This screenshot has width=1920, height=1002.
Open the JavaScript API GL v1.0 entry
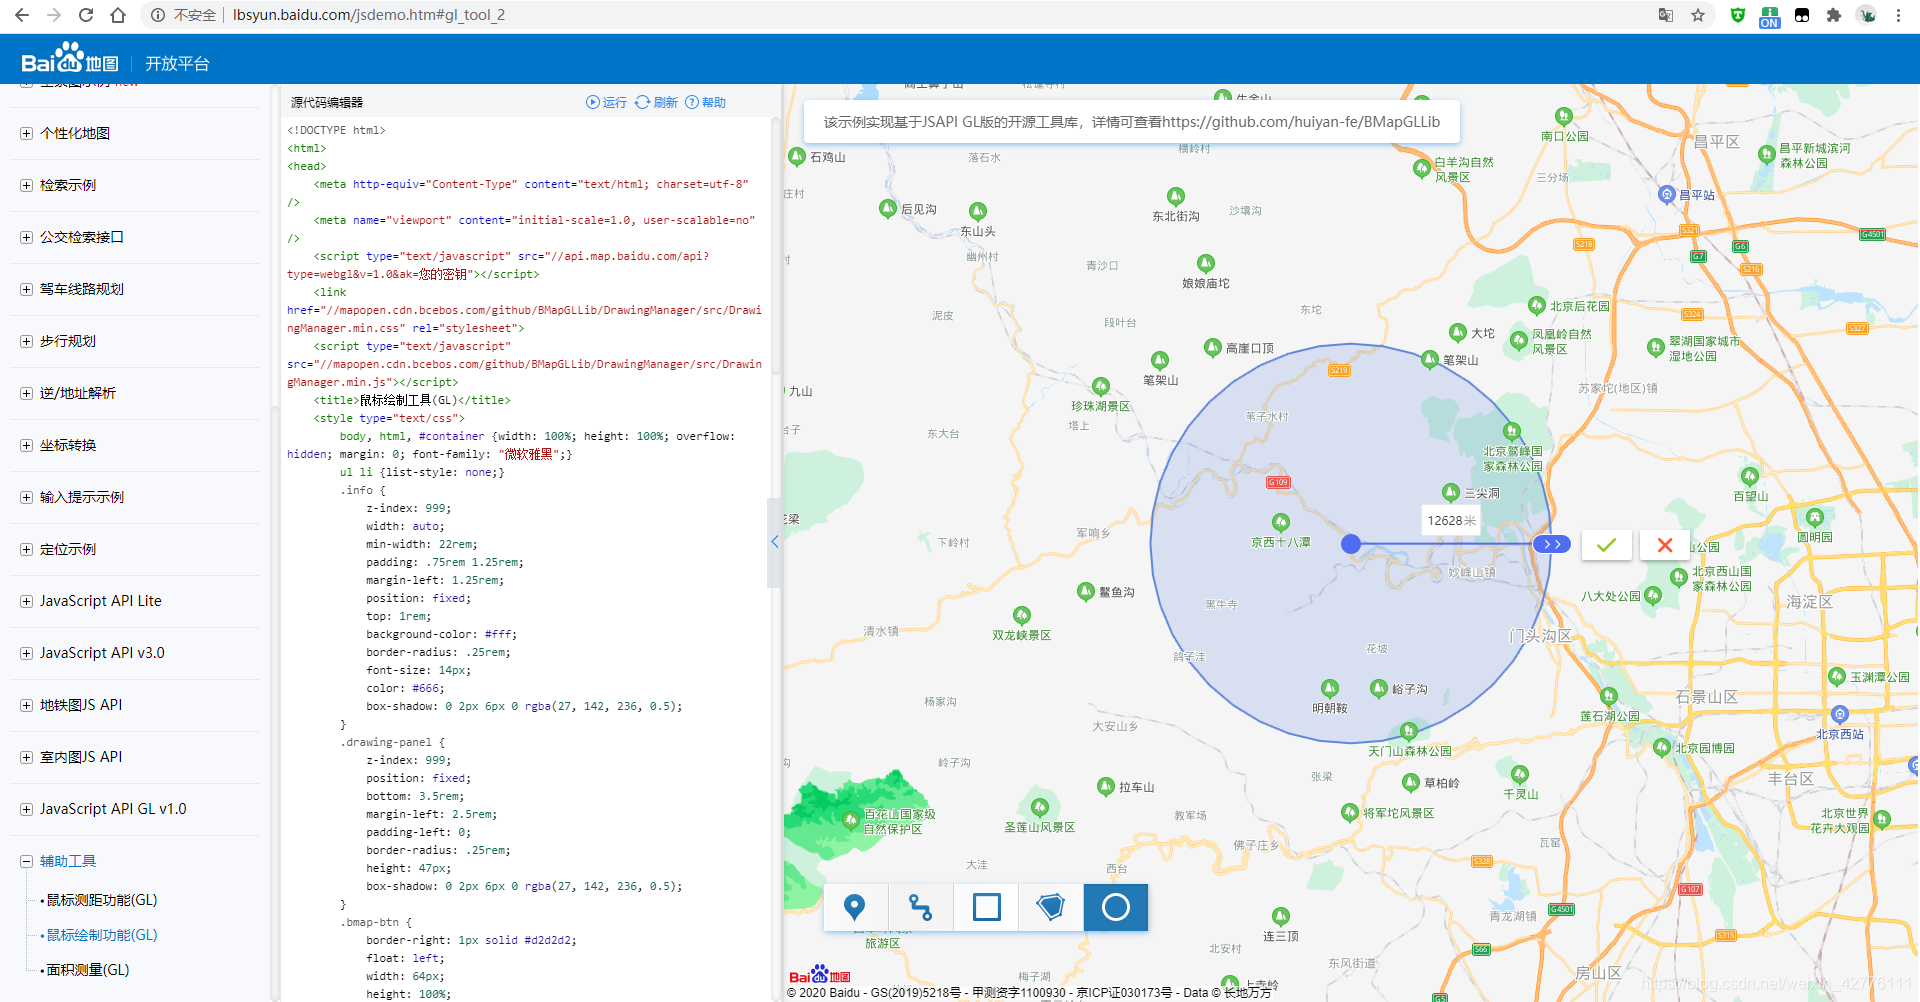113,809
